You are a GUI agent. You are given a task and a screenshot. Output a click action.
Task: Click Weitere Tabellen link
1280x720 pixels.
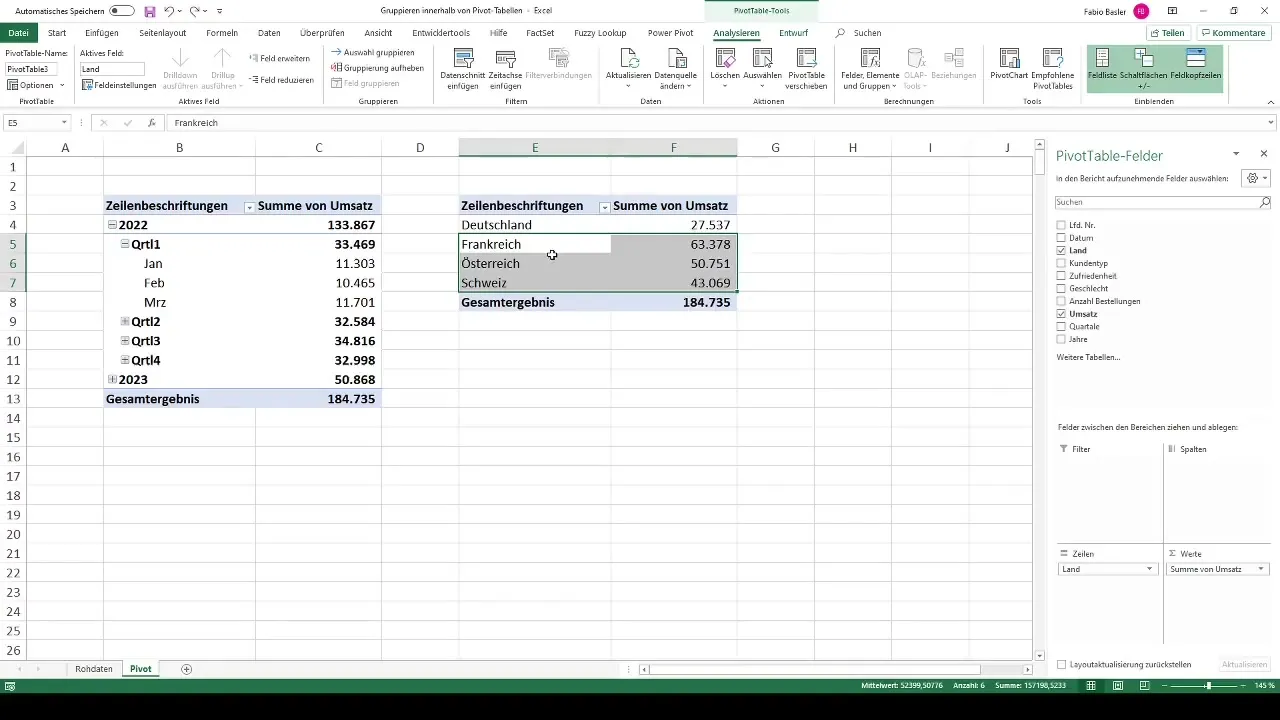(x=1088, y=357)
